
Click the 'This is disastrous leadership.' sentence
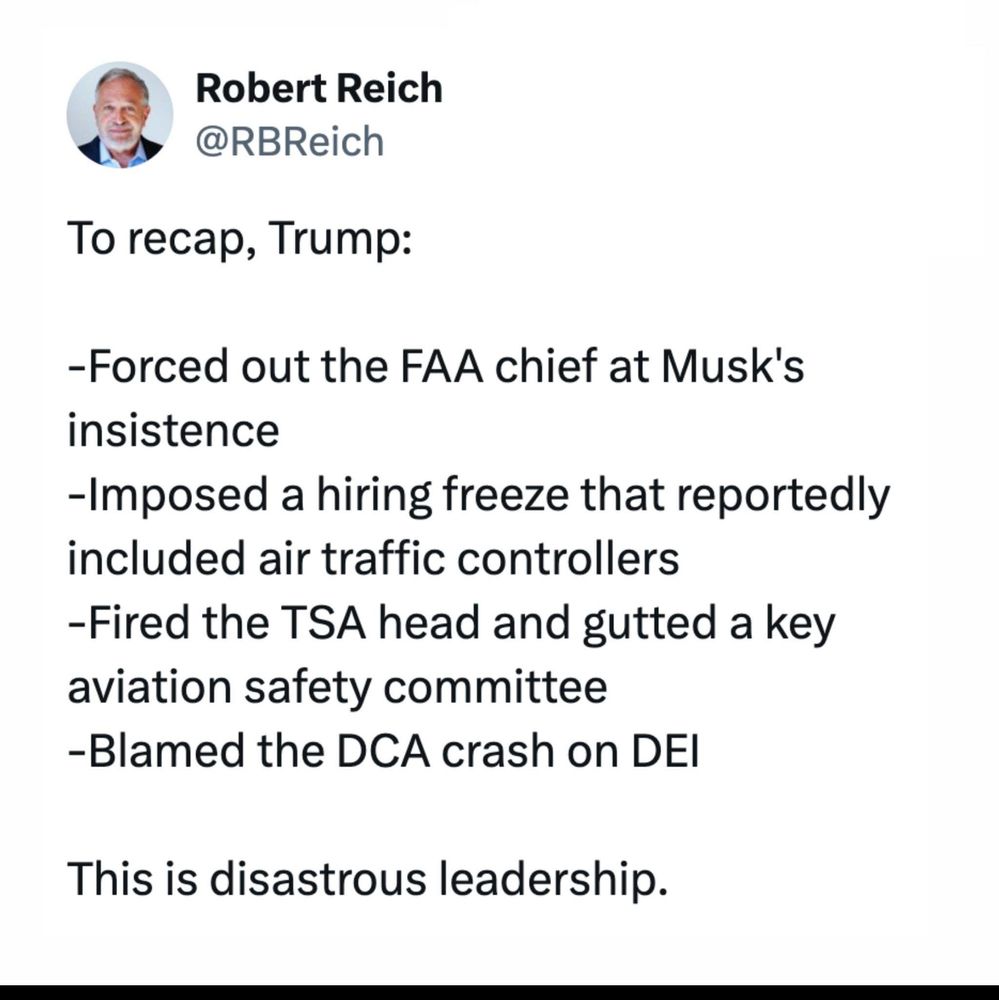point(367,880)
